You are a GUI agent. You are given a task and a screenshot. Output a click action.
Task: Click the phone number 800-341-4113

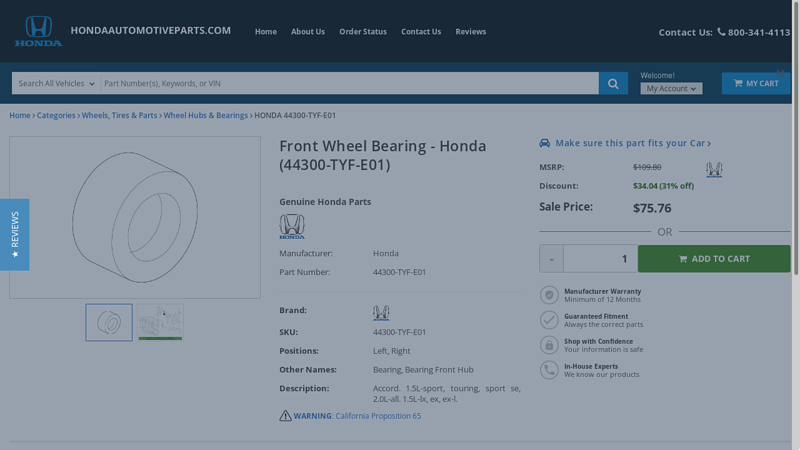[758, 32]
